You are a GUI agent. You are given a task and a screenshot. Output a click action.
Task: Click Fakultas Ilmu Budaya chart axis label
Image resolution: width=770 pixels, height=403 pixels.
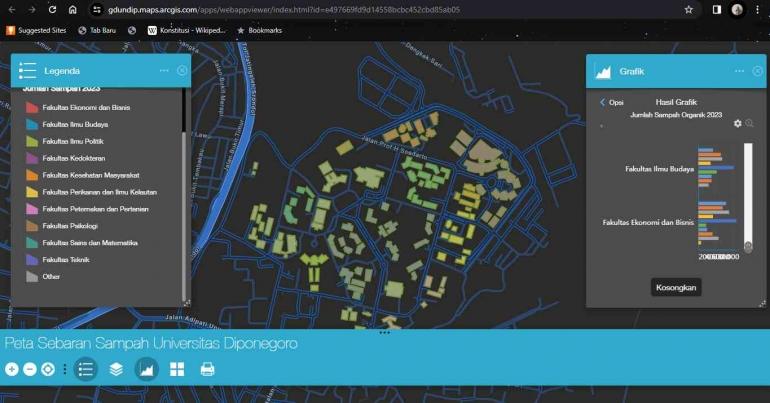pos(659,169)
